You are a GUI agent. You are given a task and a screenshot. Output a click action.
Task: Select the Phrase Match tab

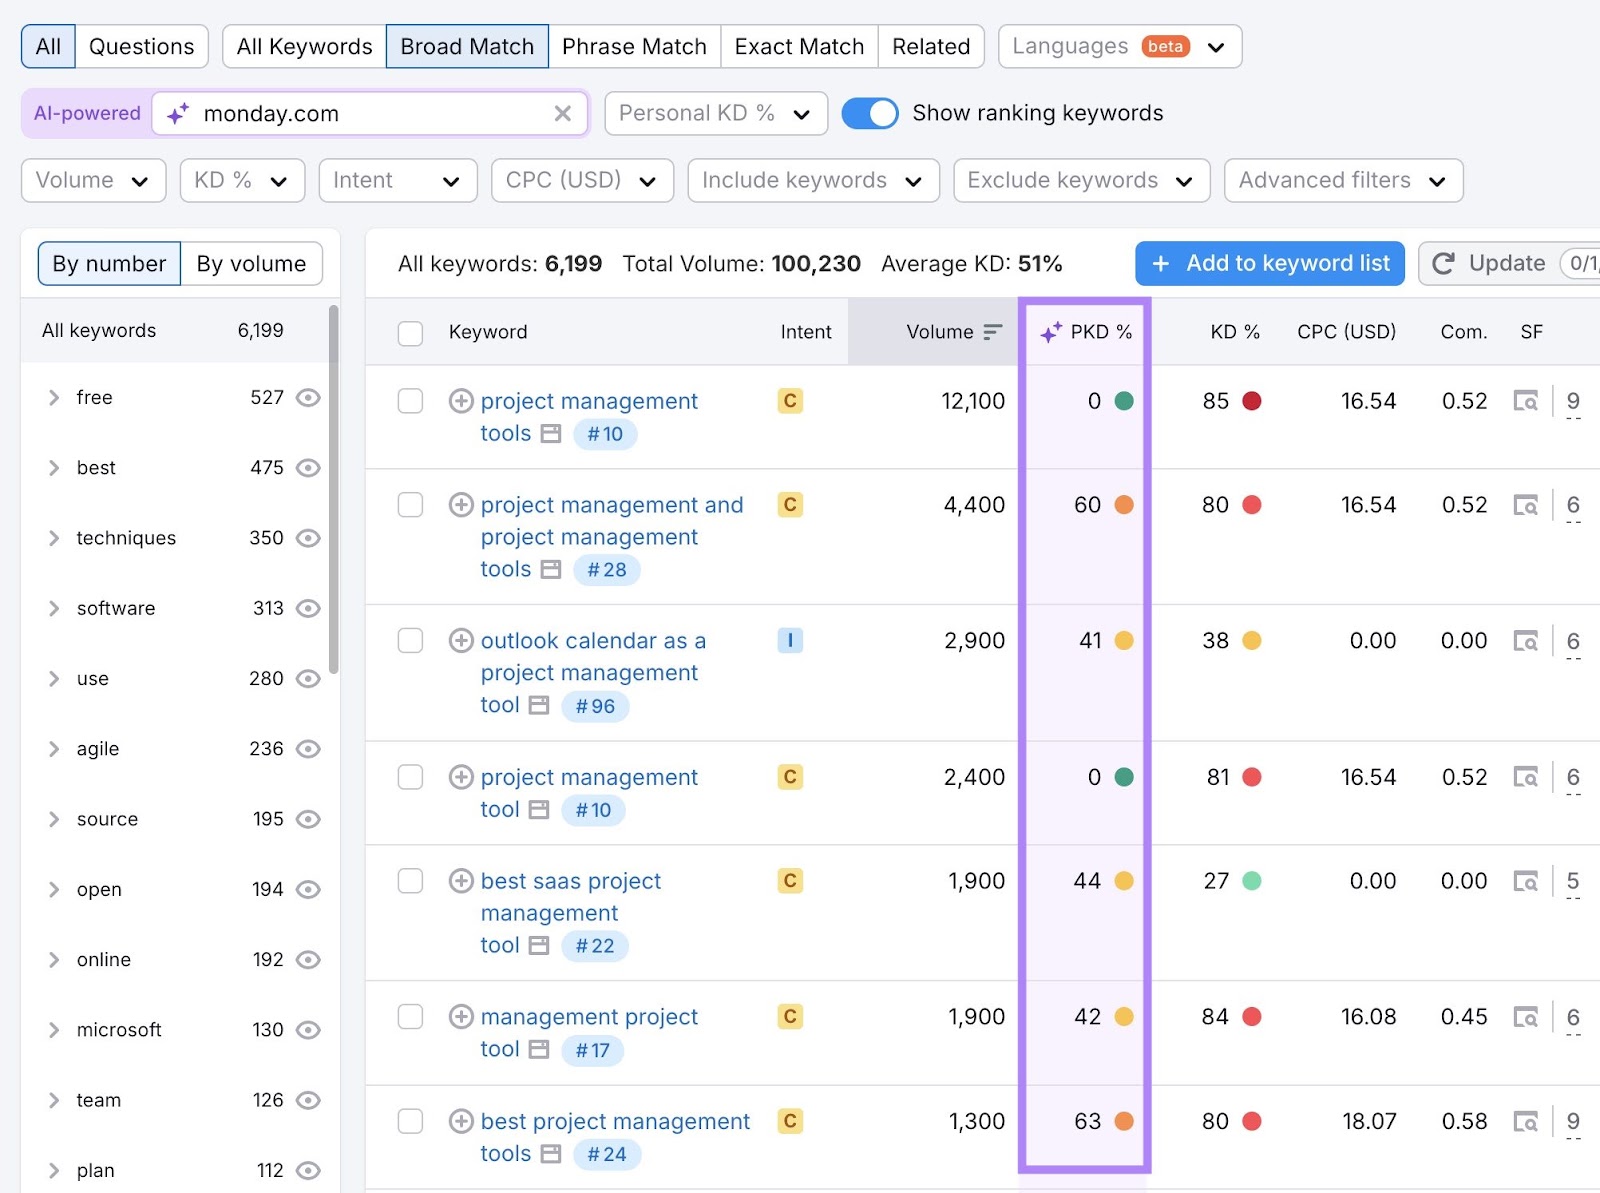[x=634, y=47]
